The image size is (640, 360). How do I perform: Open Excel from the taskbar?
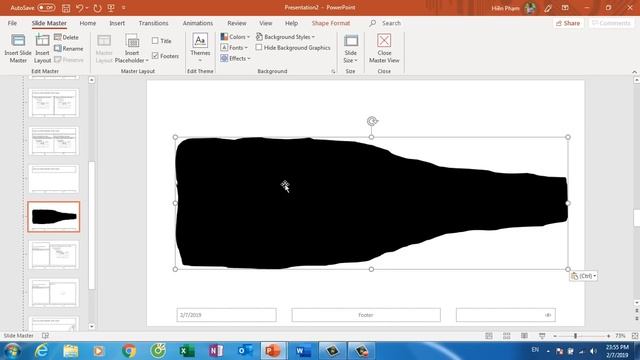click(x=187, y=351)
